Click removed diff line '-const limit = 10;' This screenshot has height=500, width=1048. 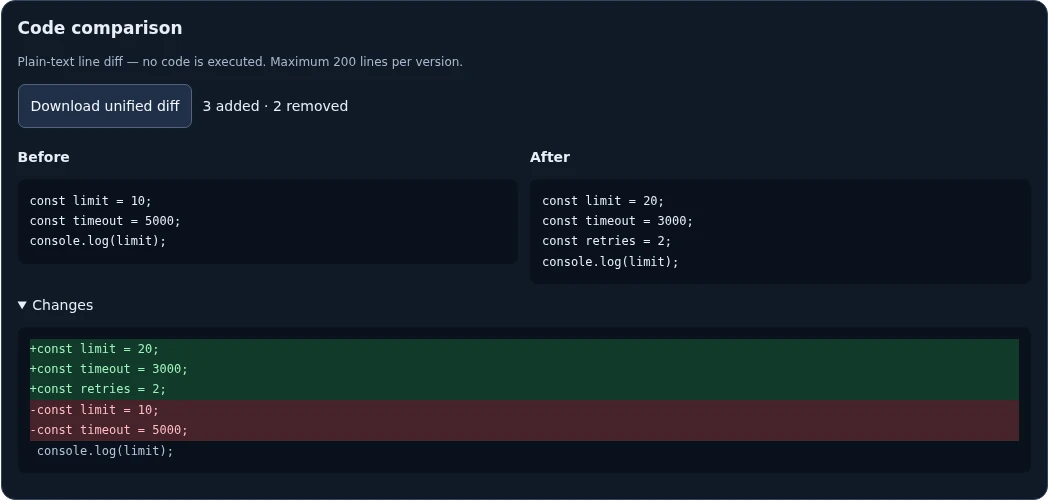[x=524, y=410]
